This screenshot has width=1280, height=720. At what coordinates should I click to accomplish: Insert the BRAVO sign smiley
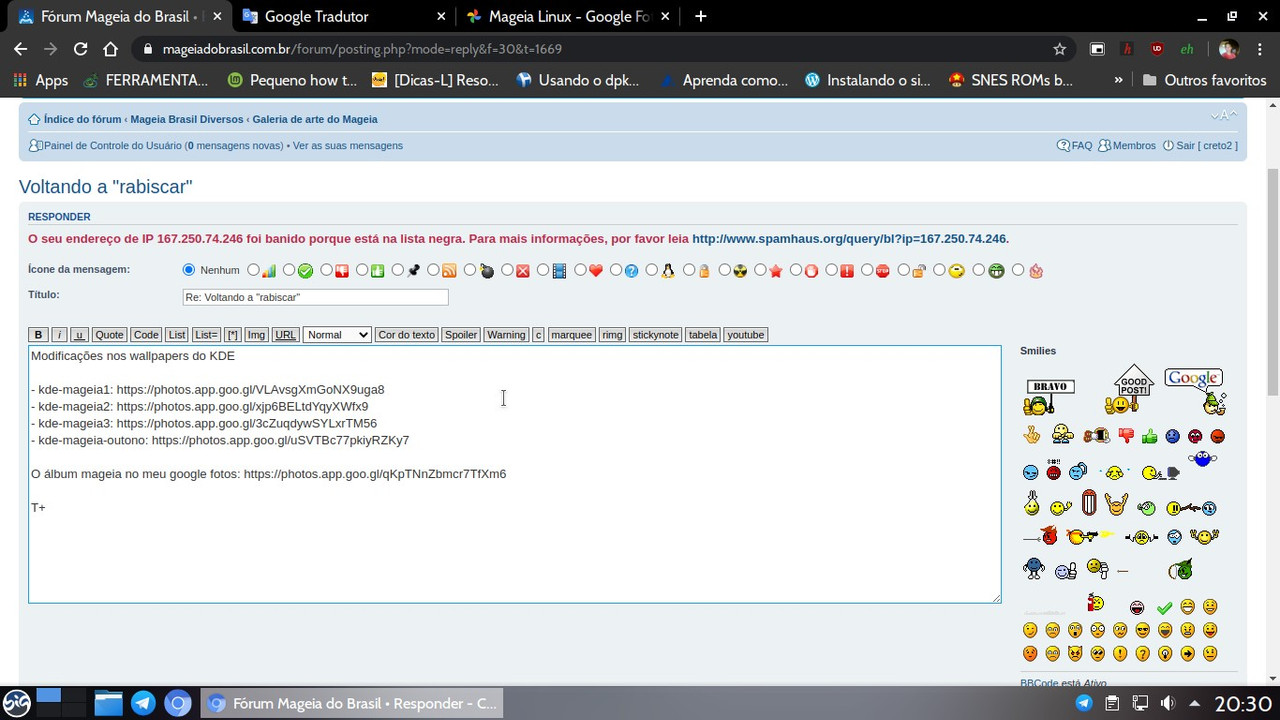coord(1049,397)
